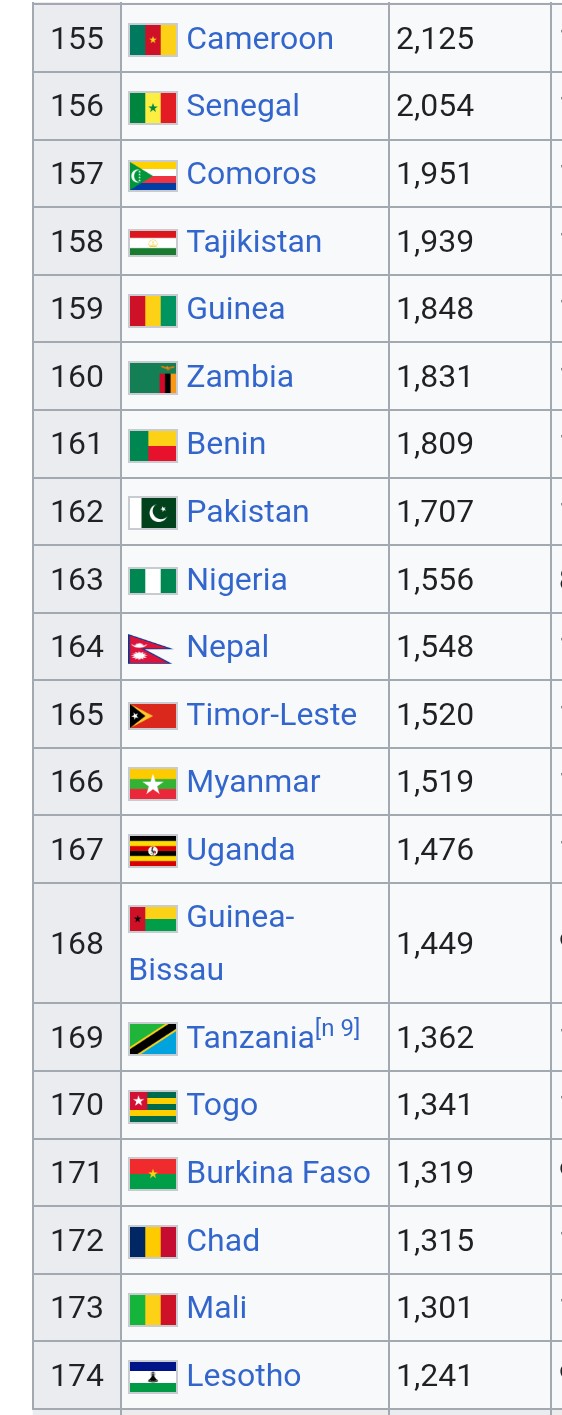Click the Nepal flag icon
This screenshot has width=562, height=1415.
151,648
